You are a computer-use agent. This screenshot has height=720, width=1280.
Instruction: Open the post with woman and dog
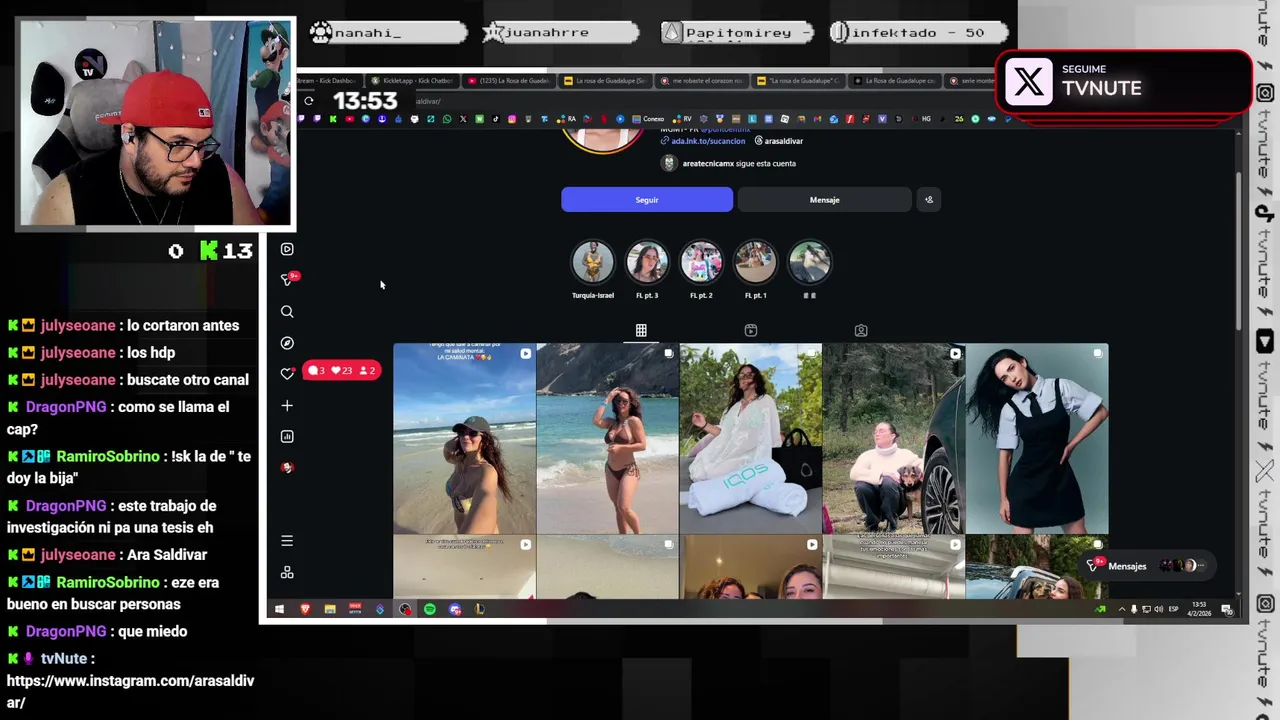(x=893, y=438)
